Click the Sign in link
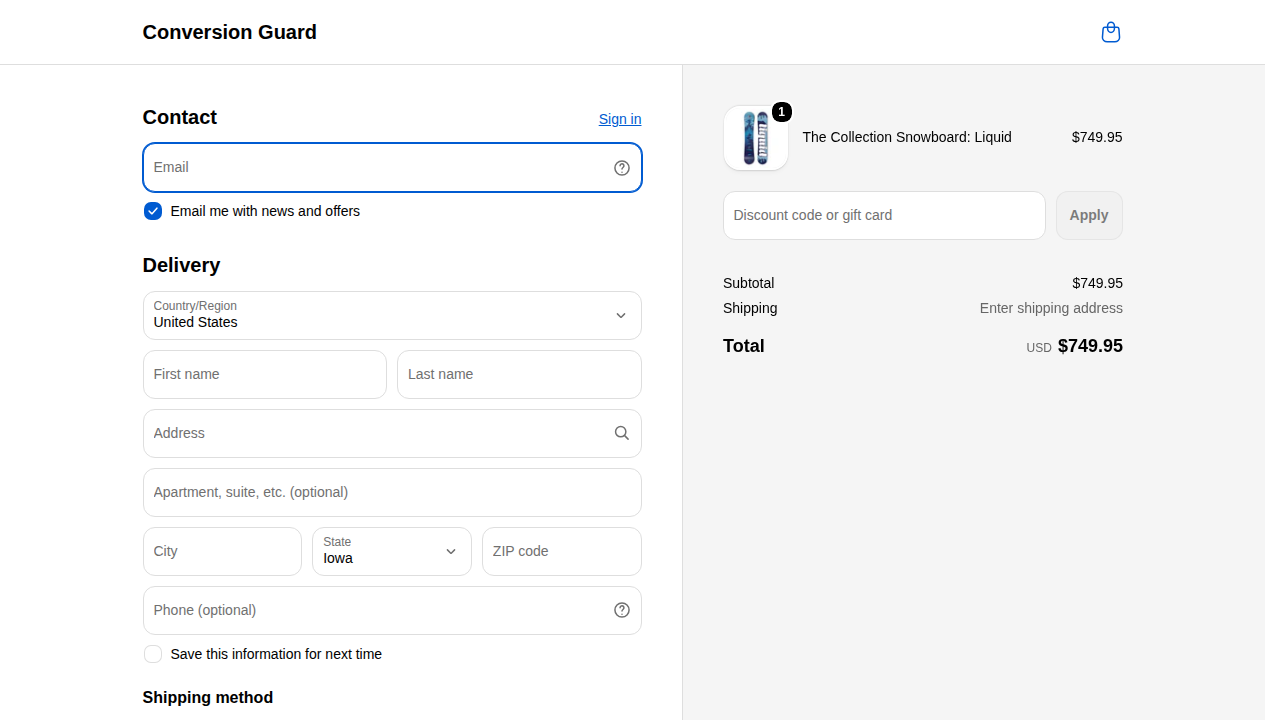The image size is (1280, 720). 620,119
